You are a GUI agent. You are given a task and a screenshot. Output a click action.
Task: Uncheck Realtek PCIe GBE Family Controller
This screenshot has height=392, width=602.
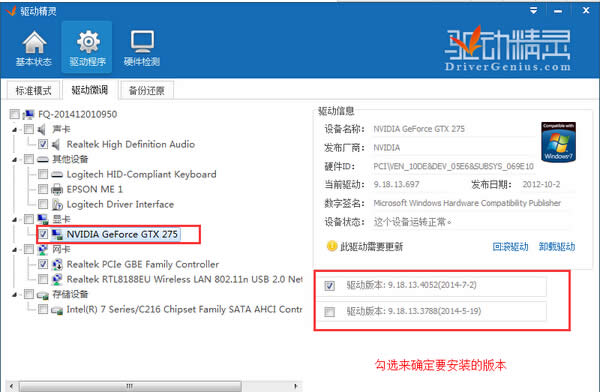[x=43, y=264]
